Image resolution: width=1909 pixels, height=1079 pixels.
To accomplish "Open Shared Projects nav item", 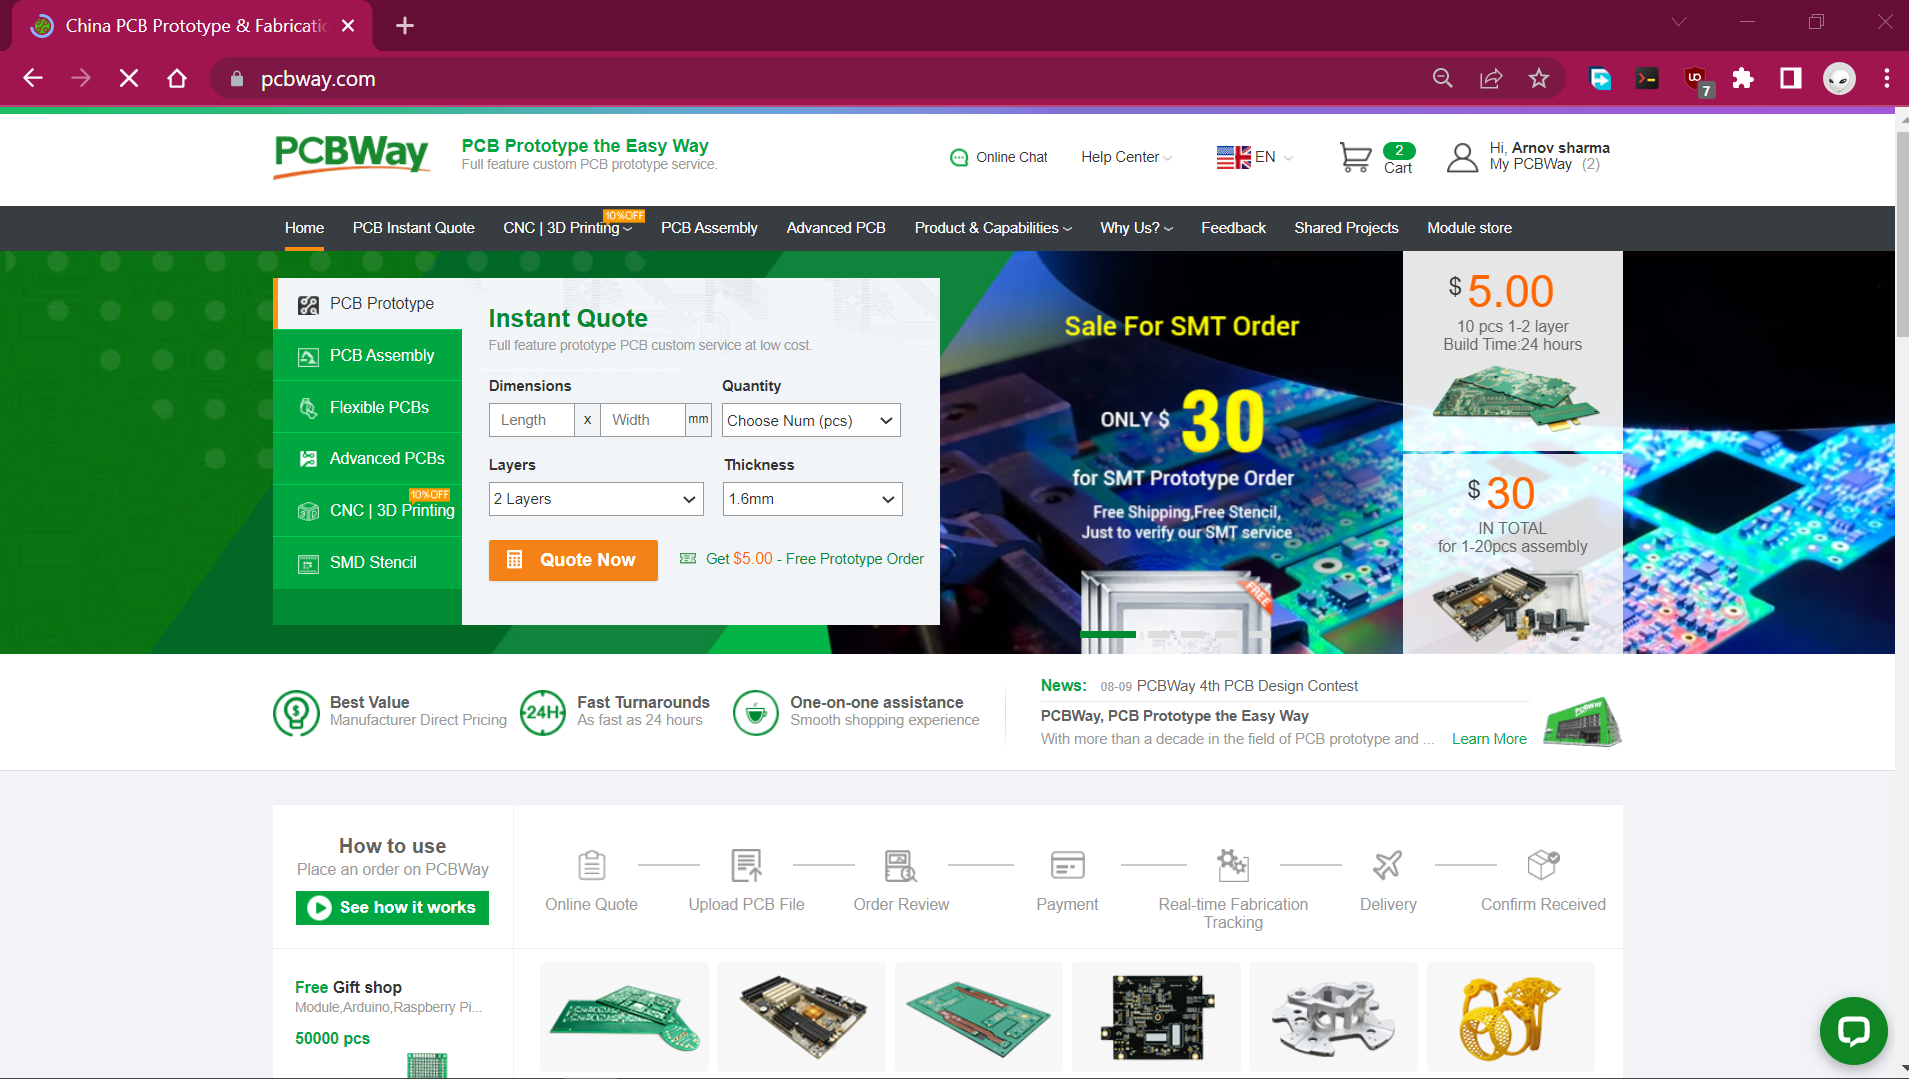I will tap(1346, 228).
